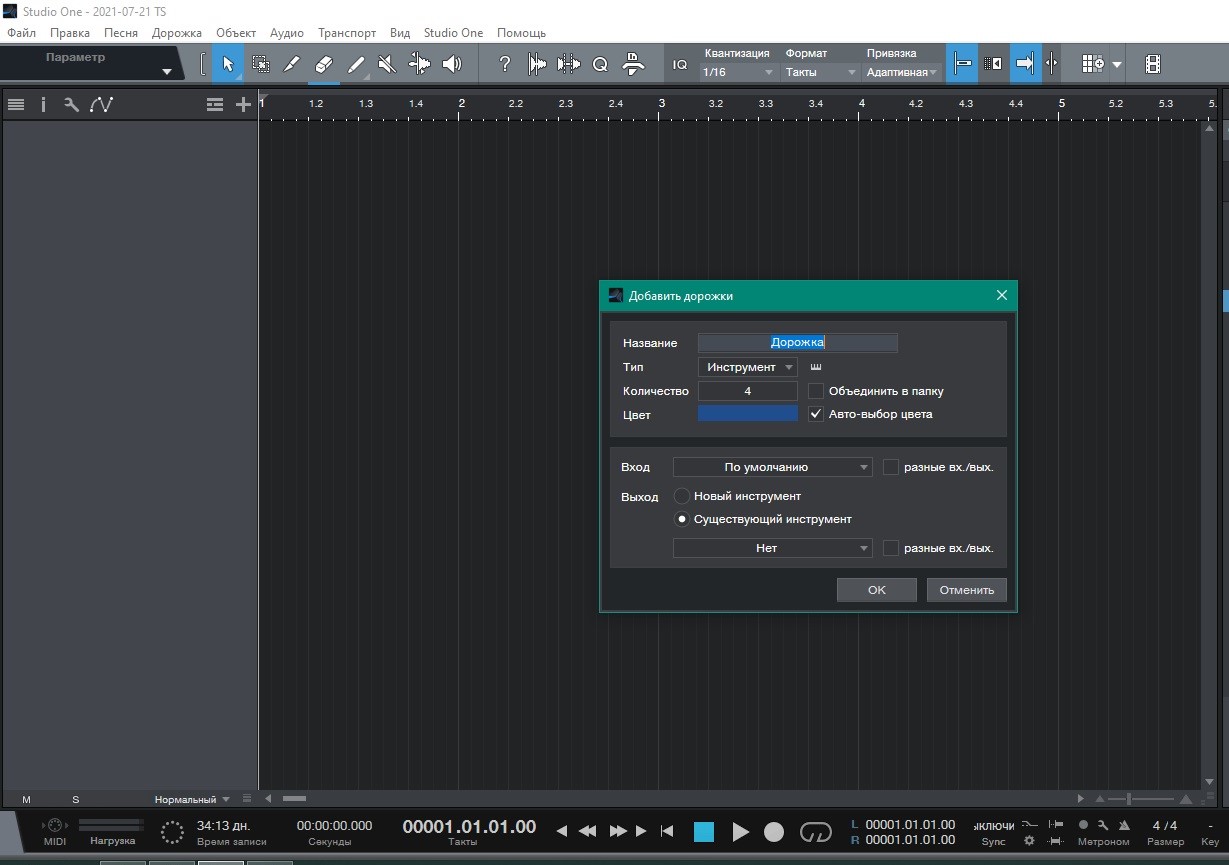Open the video player icon
Viewport: 1229px width, 865px height.
pyautogui.click(x=1153, y=64)
